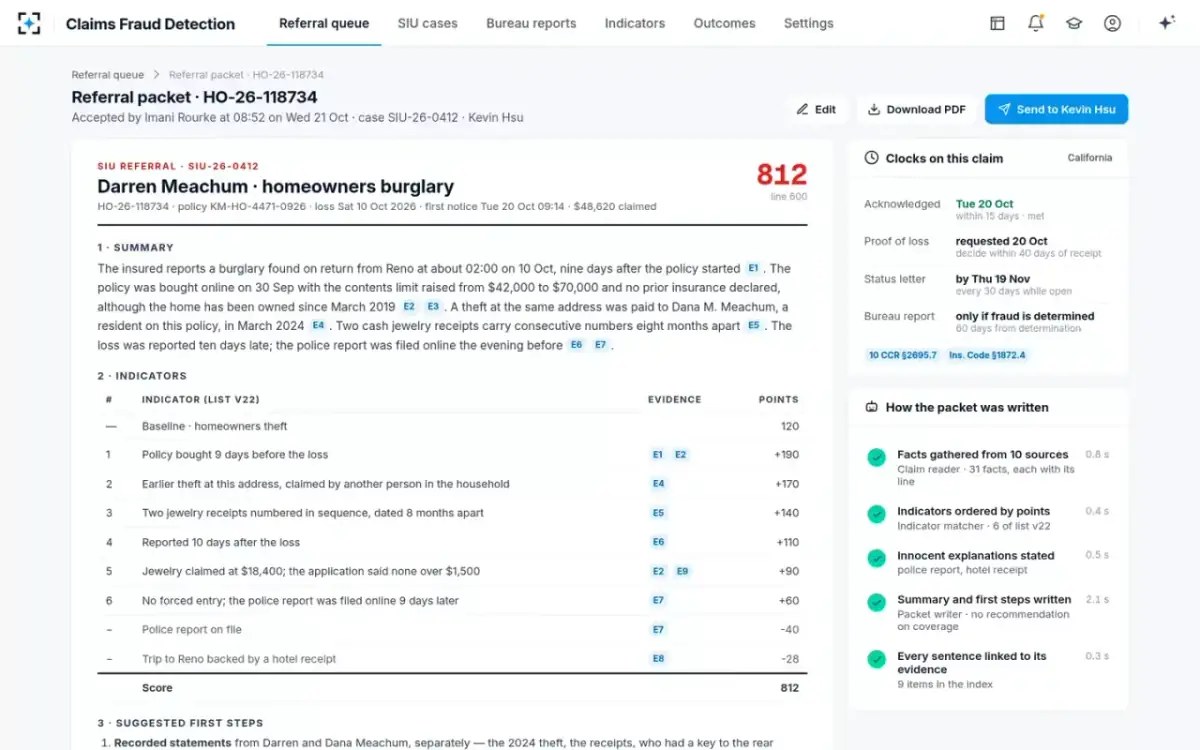The height and width of the screenshot is (750, 1200).
Task: Click the robot icon beside How the packet was written
Action: (871, 407)
